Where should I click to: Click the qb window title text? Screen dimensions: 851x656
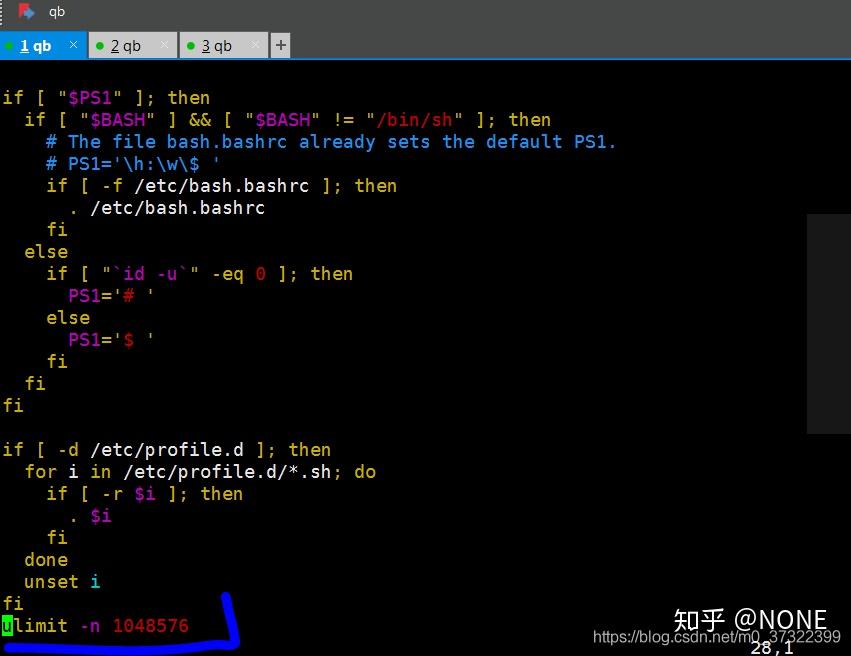pyautogui.click(x=56, y=11)
